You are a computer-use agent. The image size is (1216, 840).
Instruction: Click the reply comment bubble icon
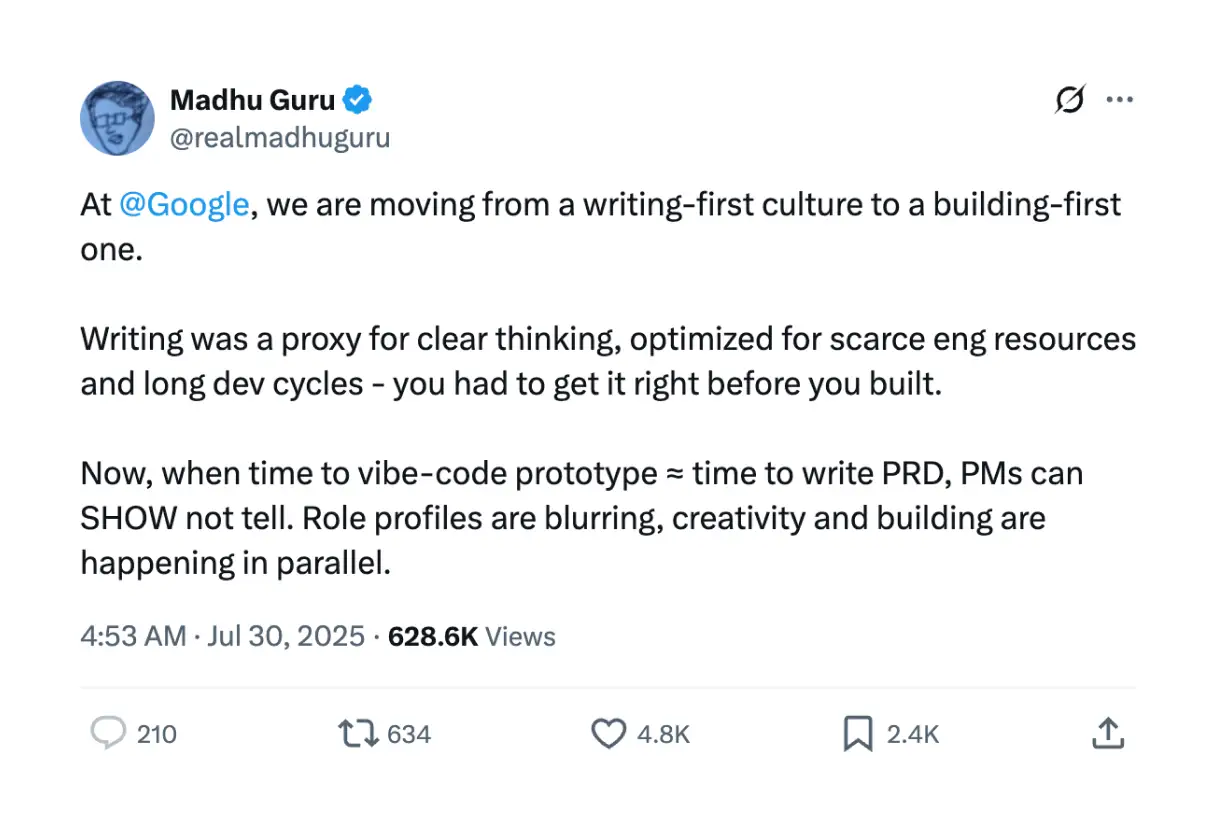point(106,735)
